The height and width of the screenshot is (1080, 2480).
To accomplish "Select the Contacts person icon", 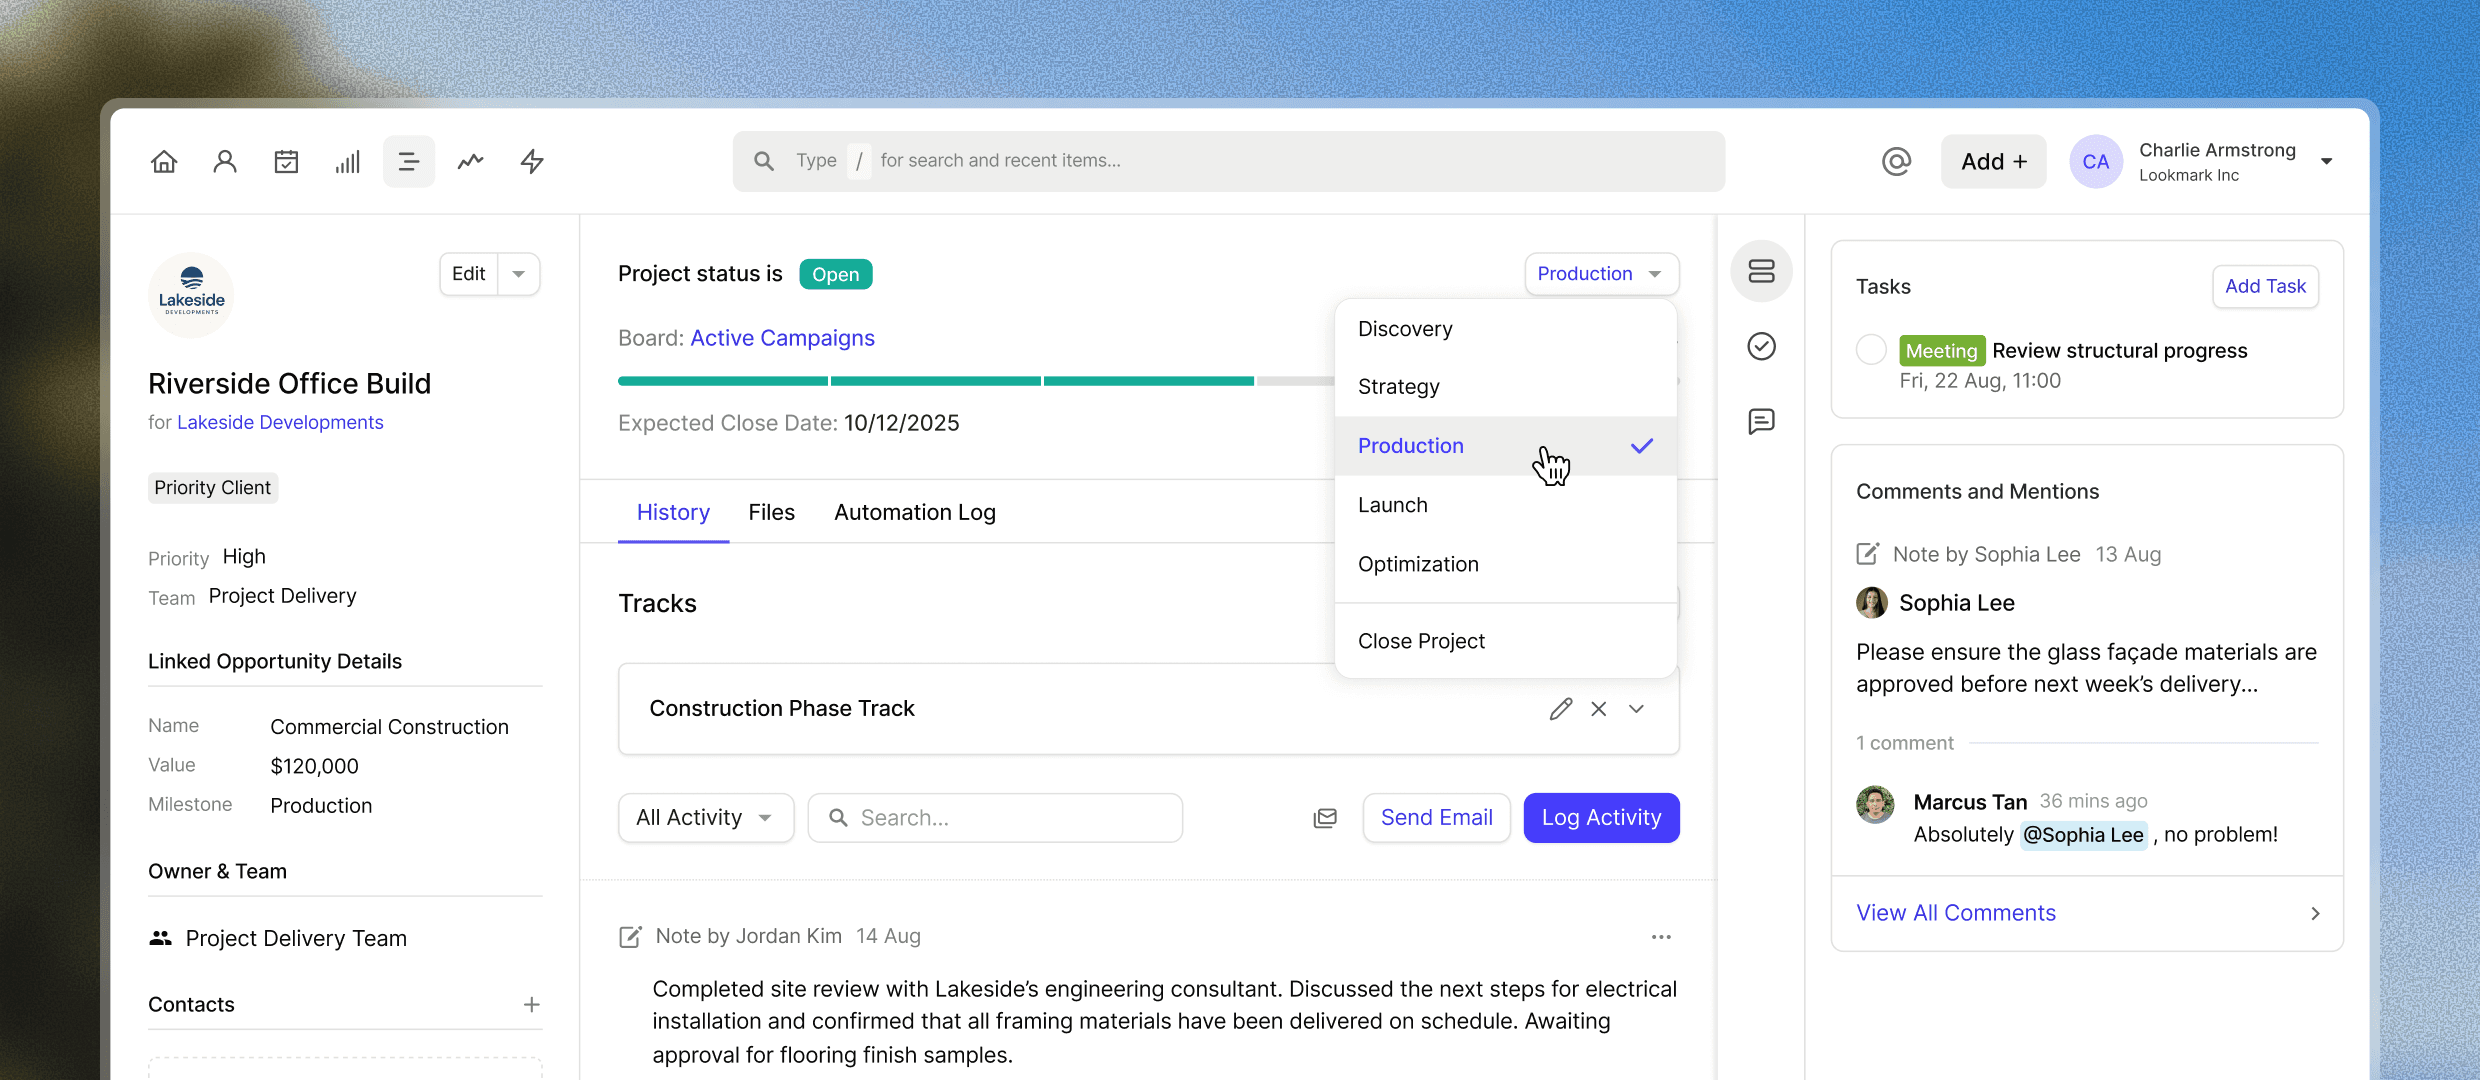I will (225, 161).
